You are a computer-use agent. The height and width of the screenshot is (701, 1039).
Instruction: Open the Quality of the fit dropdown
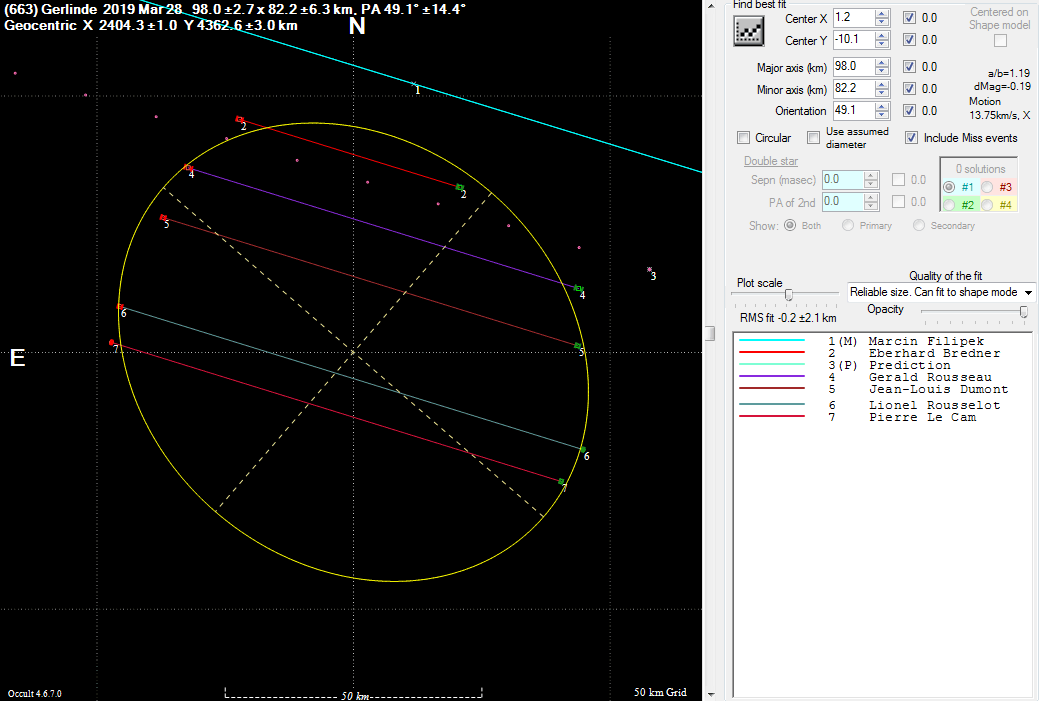point(1027,292)
